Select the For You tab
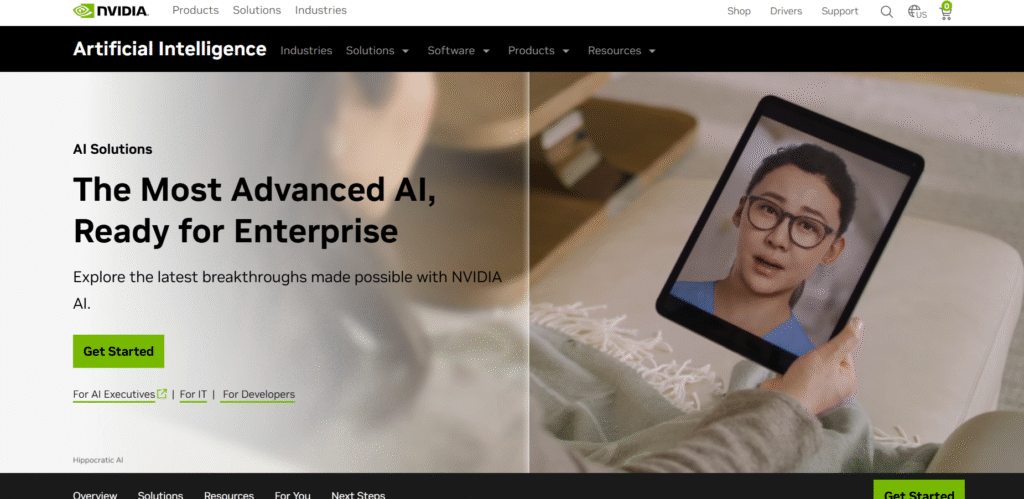This screenshot has width=1024, height=499. 293,494
